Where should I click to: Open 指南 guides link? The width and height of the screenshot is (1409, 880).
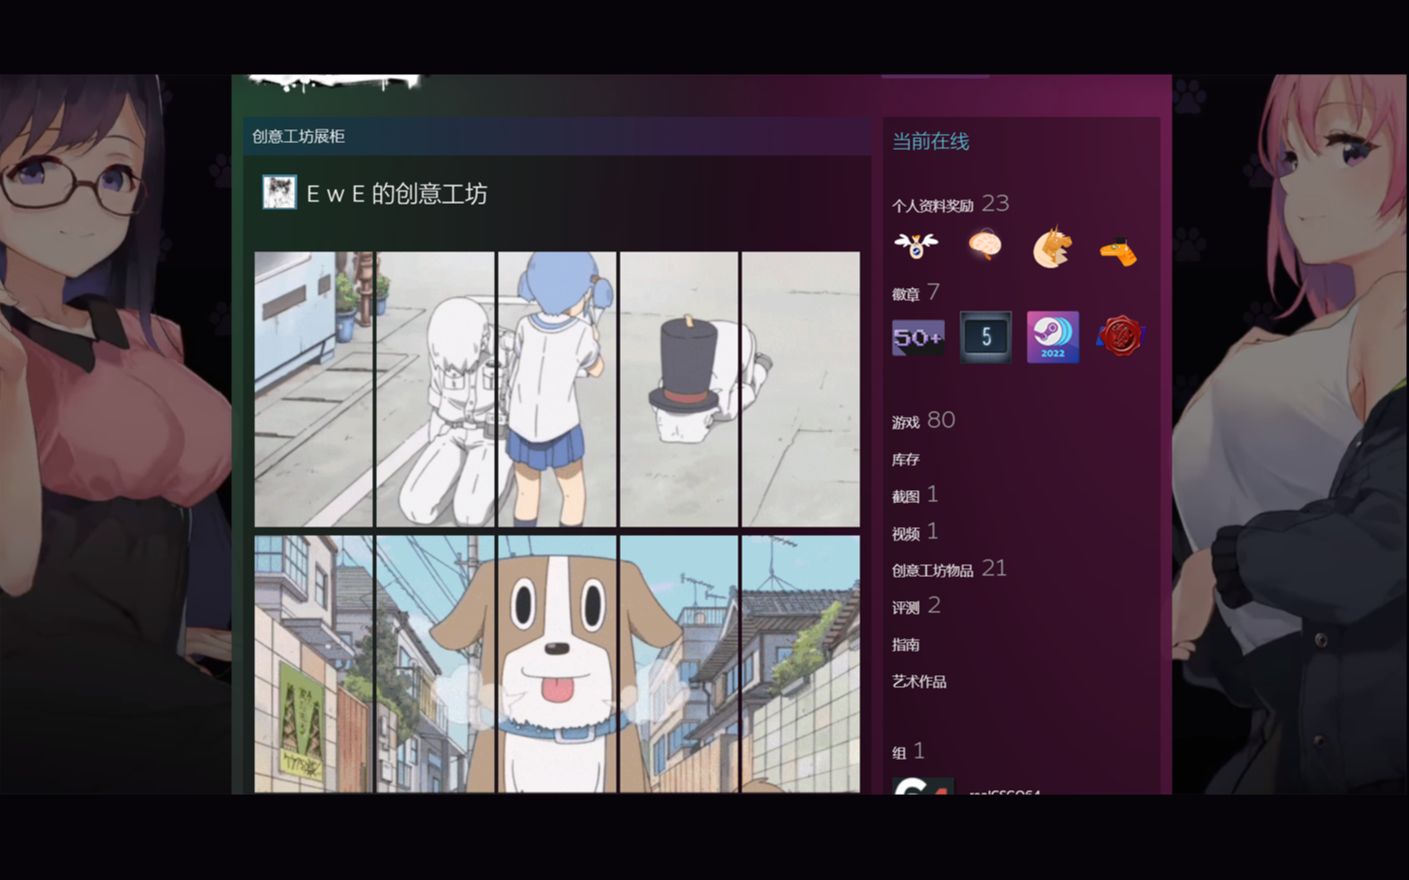click(905, 644)
